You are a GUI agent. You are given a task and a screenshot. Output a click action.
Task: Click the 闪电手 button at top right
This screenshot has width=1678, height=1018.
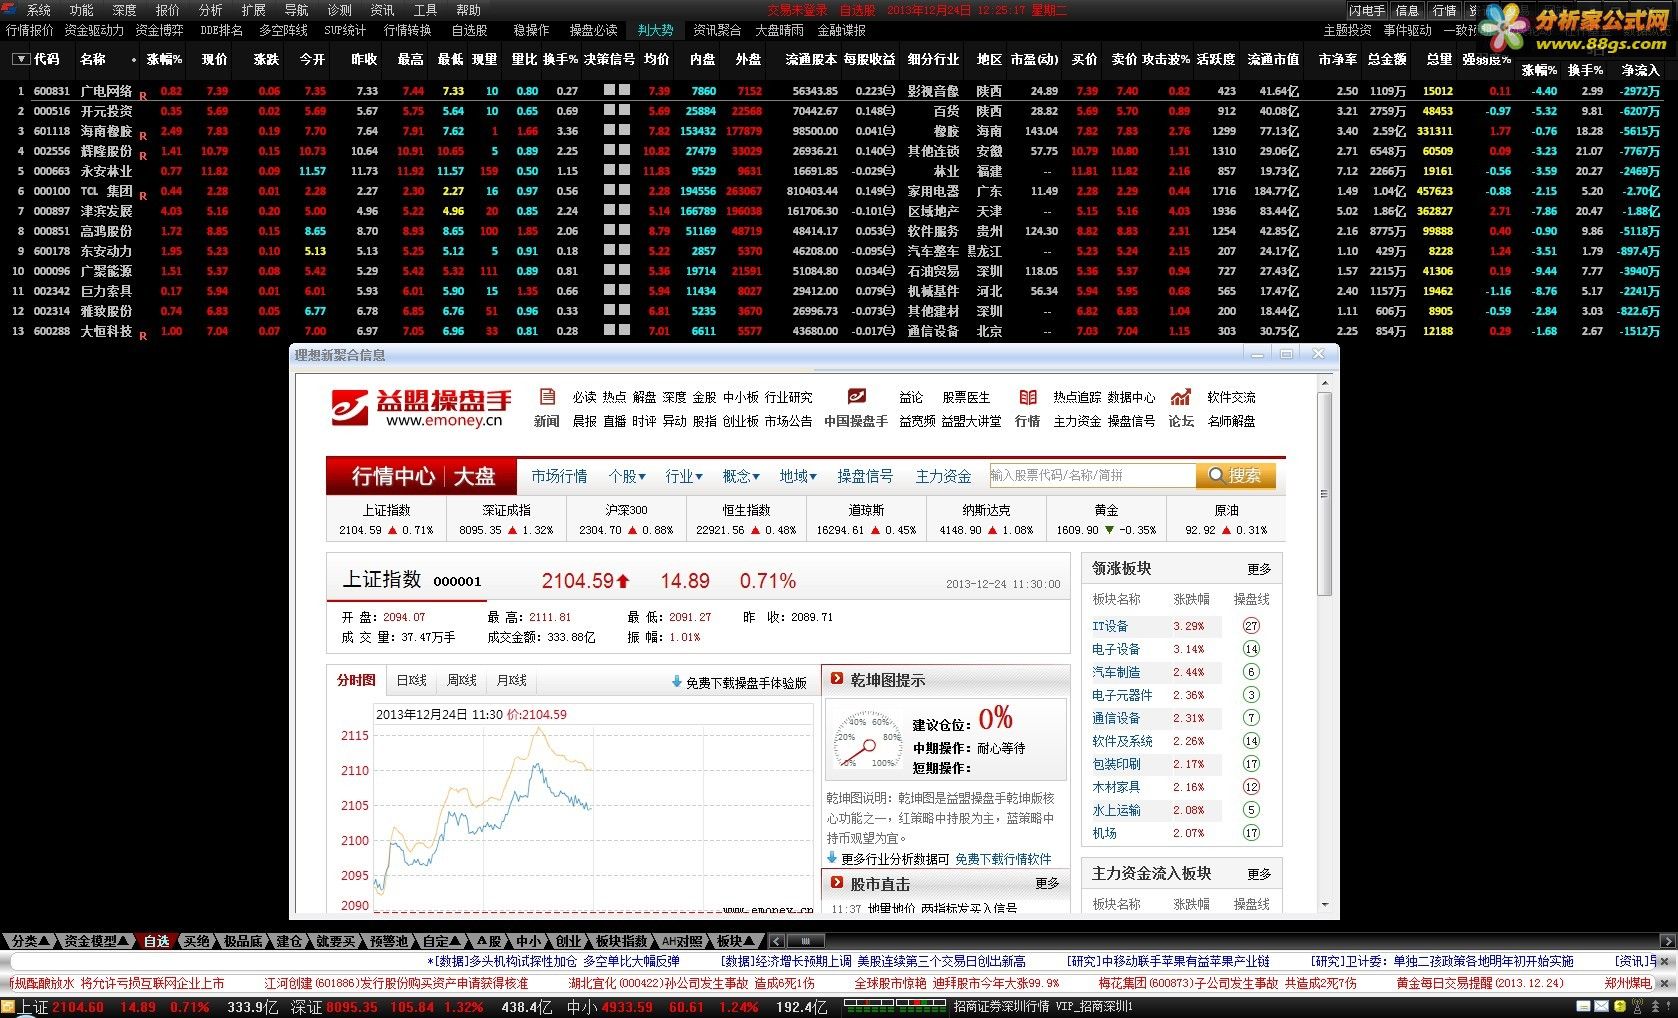pyautogui.click(x=1367, y=10)
